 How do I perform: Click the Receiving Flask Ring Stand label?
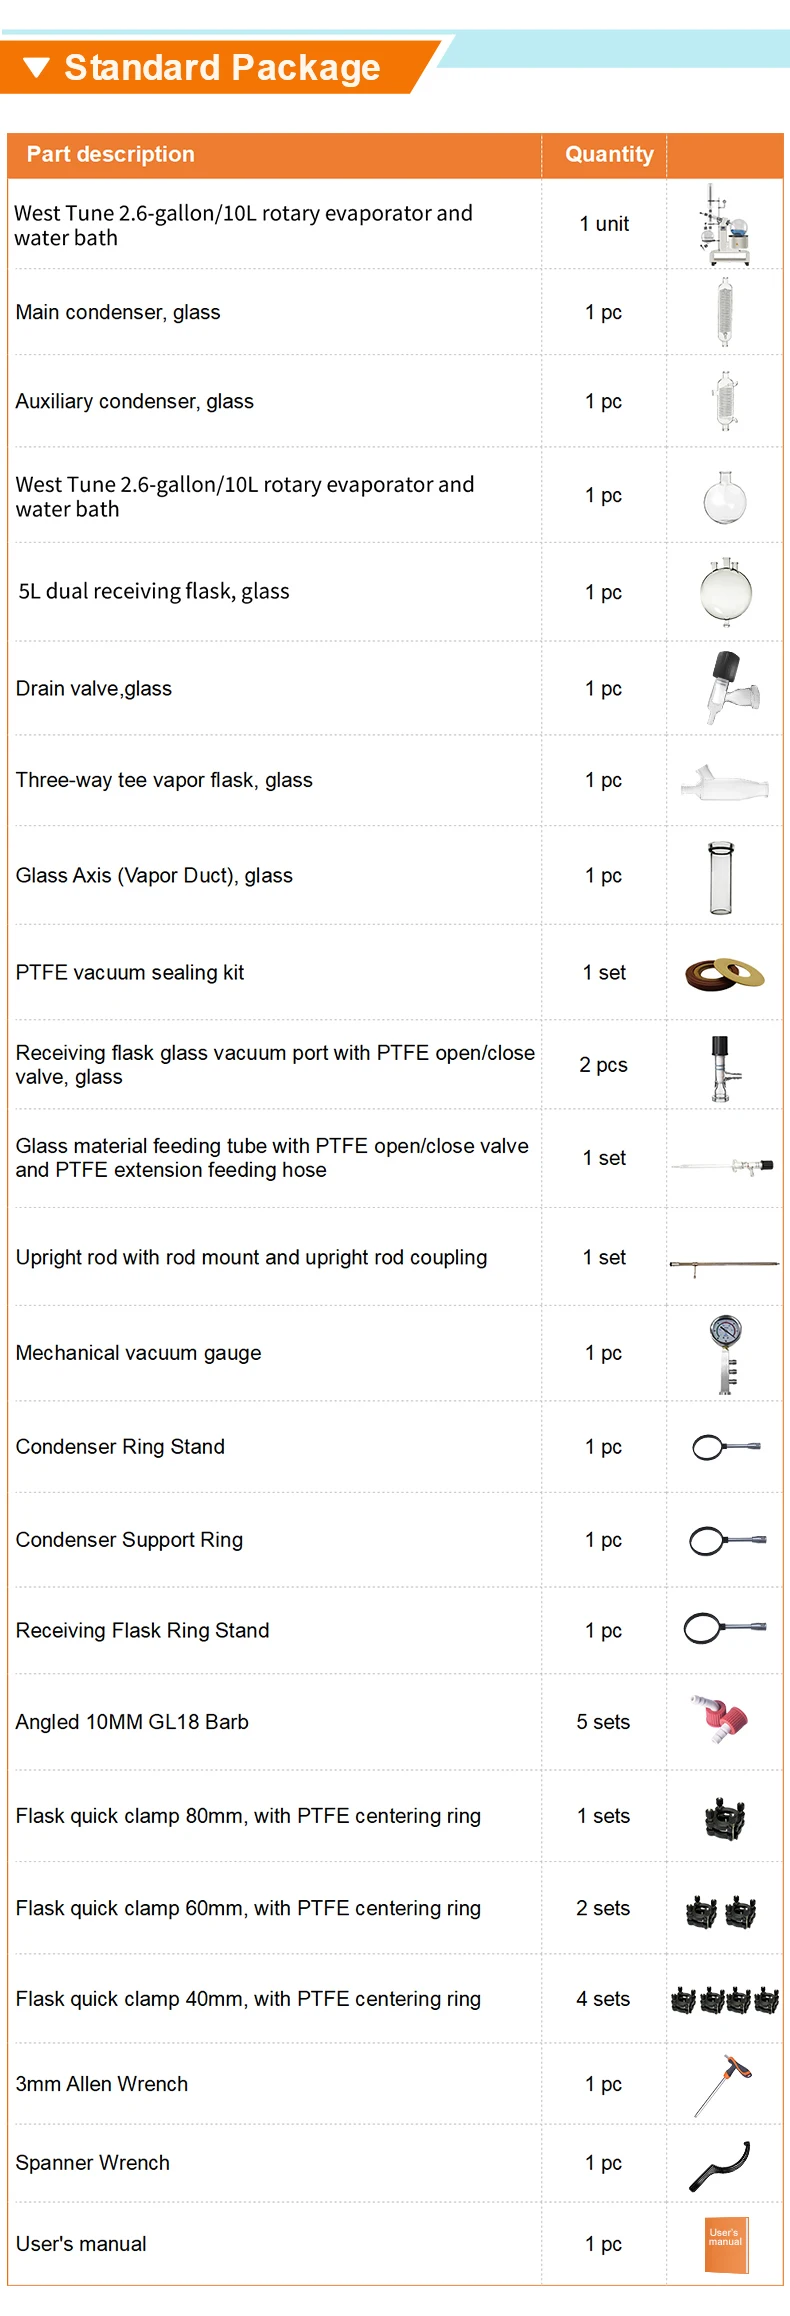click(x=142, y=1630)
